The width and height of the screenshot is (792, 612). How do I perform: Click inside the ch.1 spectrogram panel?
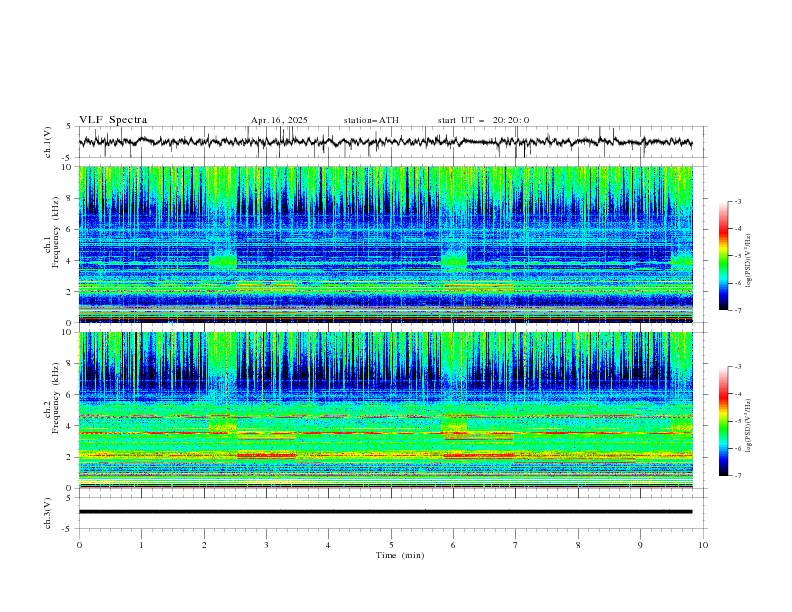coord(385,244)
